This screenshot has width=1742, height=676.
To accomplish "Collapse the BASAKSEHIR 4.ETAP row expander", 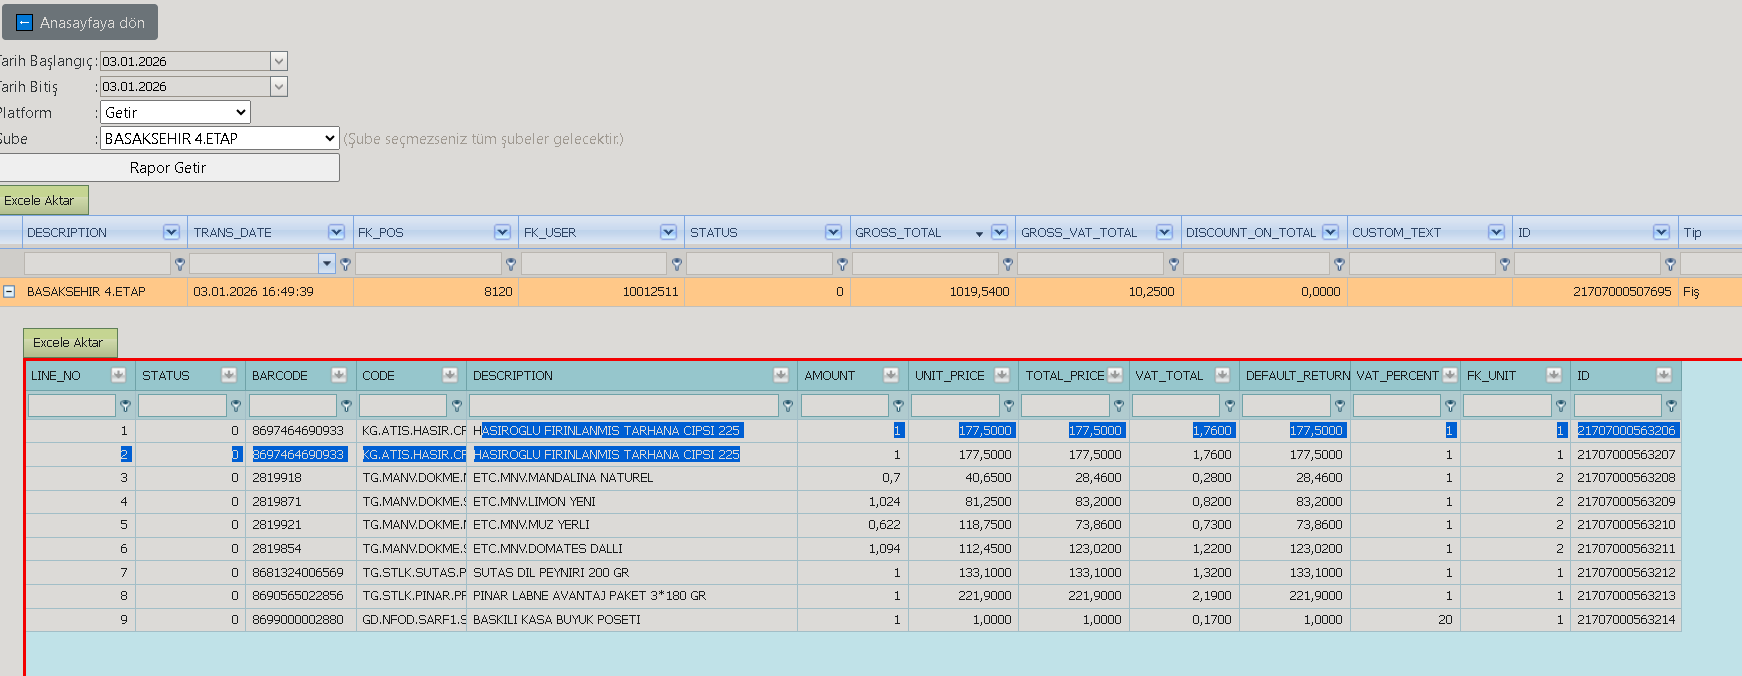I will tap(9, 292).
